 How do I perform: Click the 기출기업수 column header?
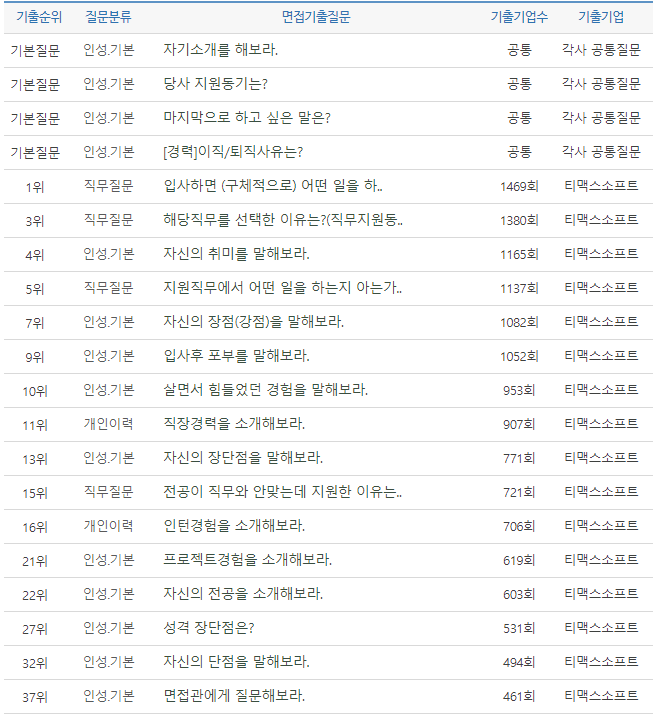click(519, 17)
